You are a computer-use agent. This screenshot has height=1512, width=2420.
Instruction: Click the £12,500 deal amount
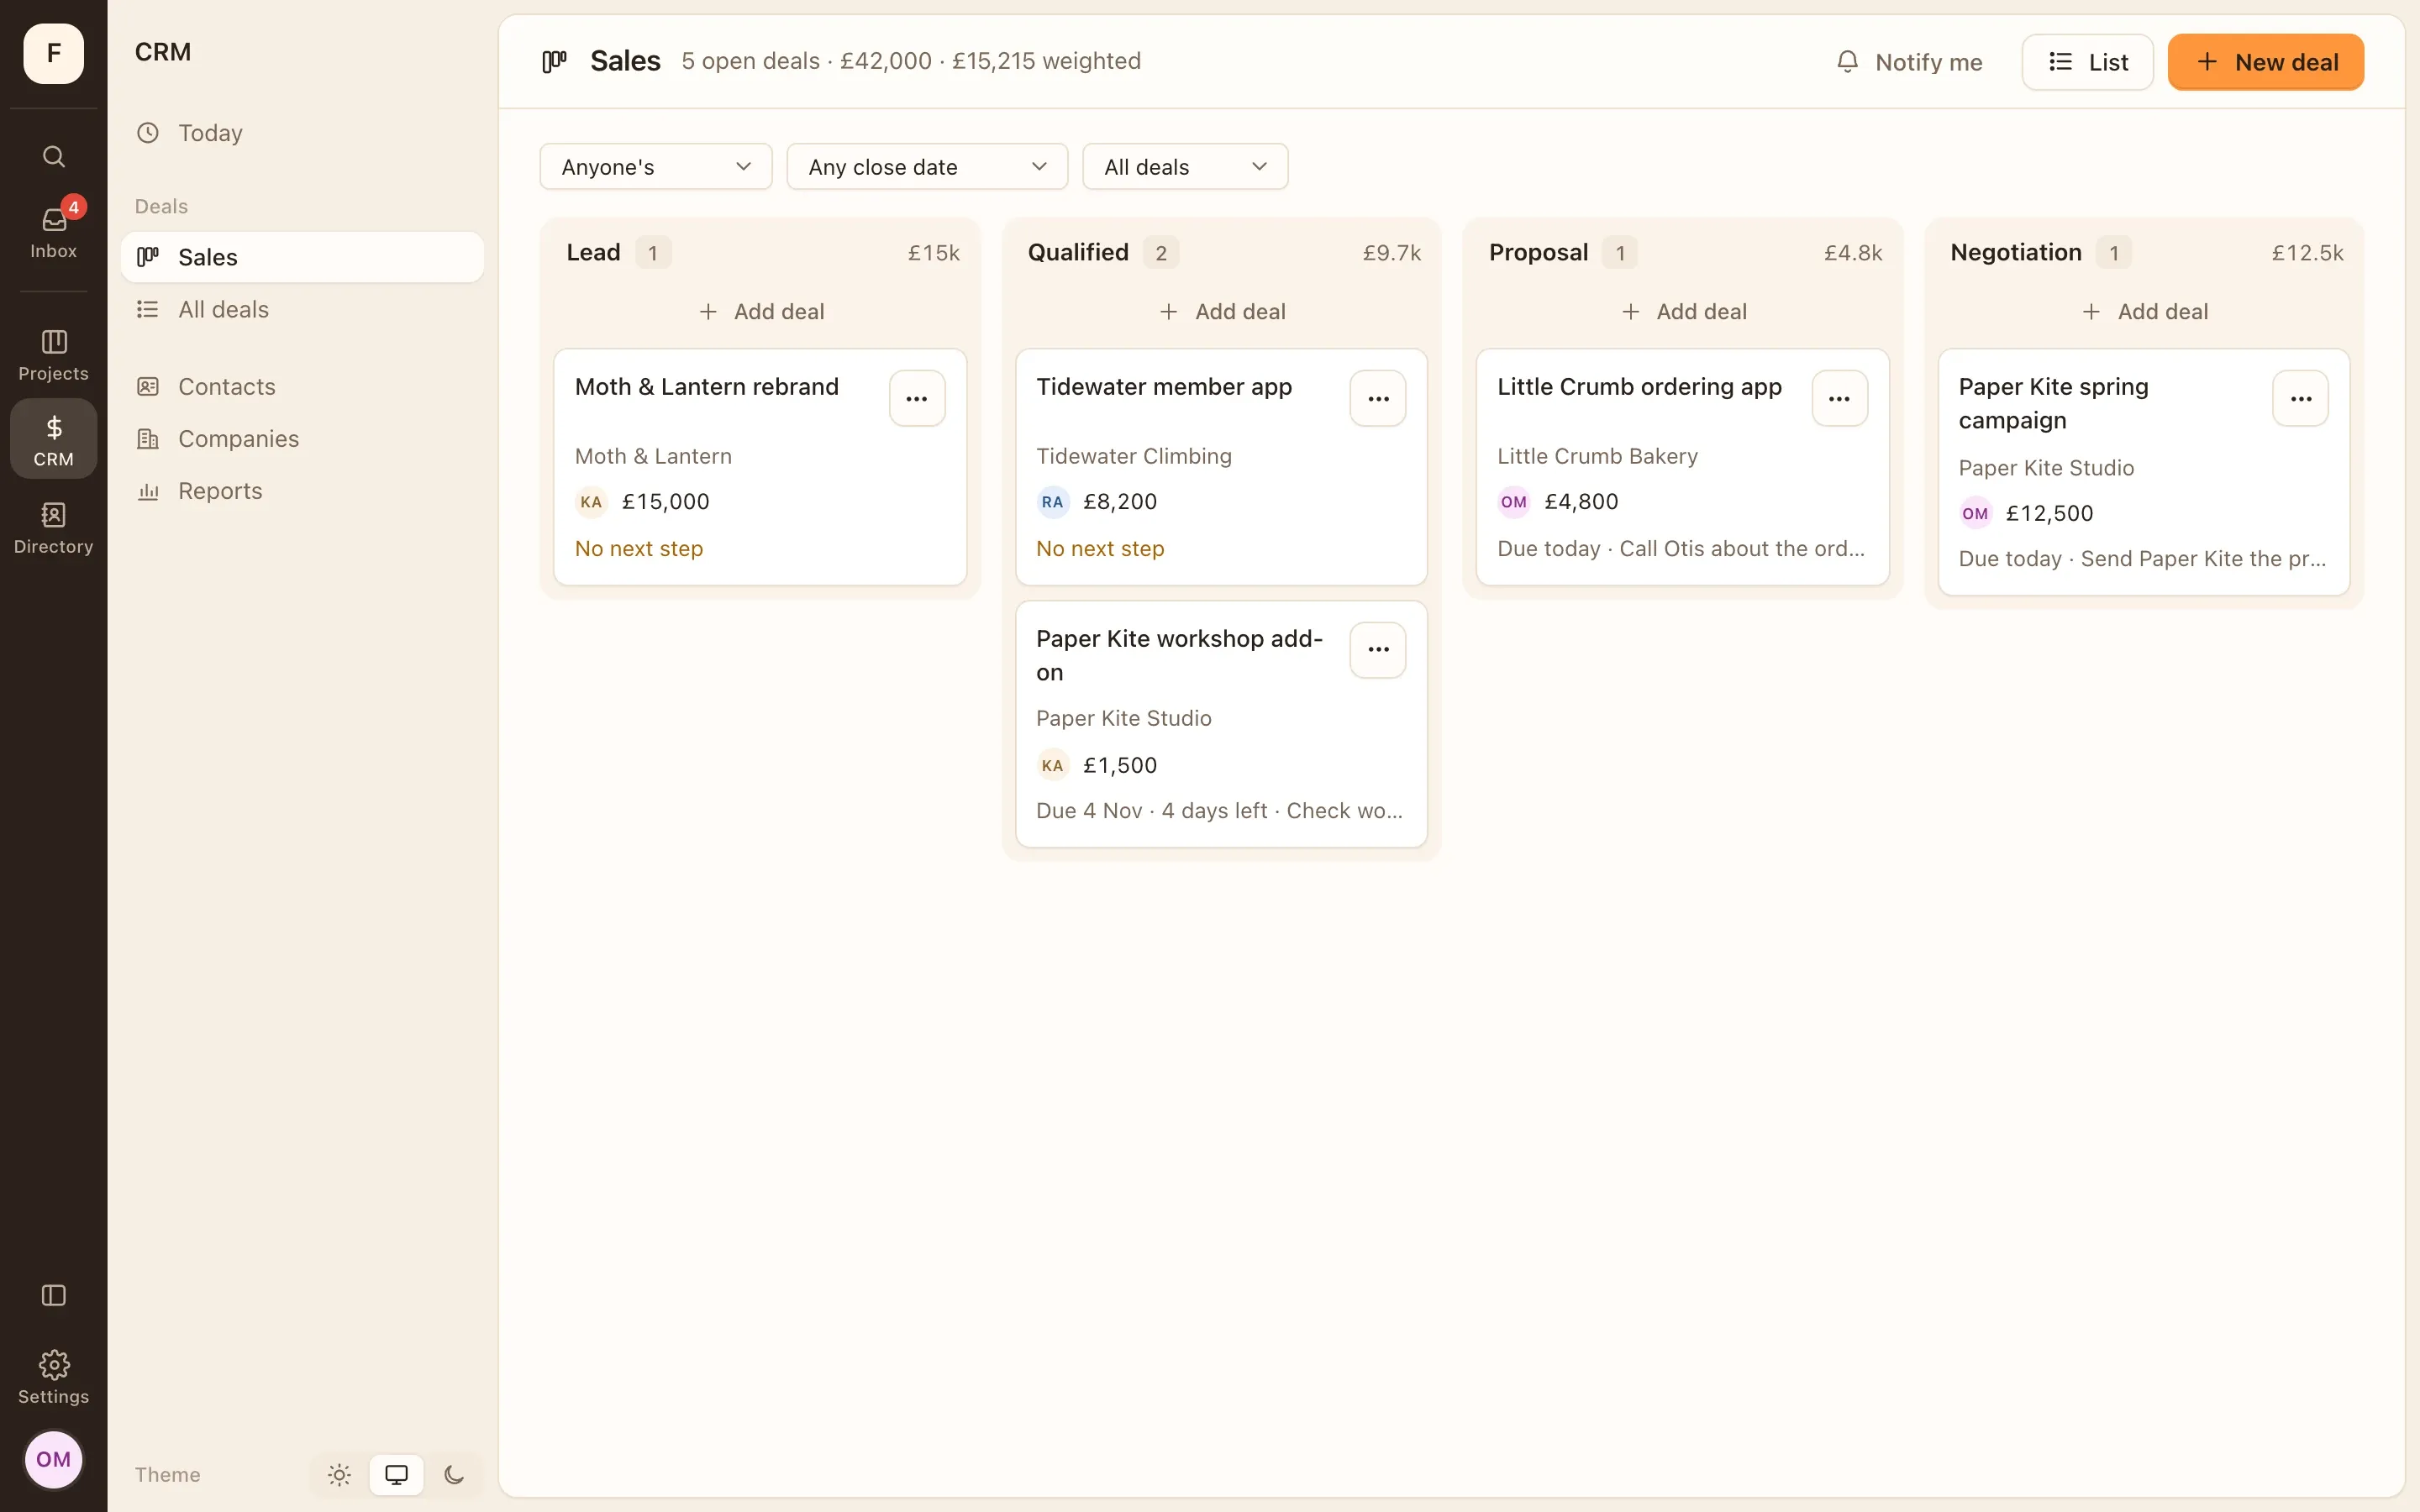(2049, 513)
